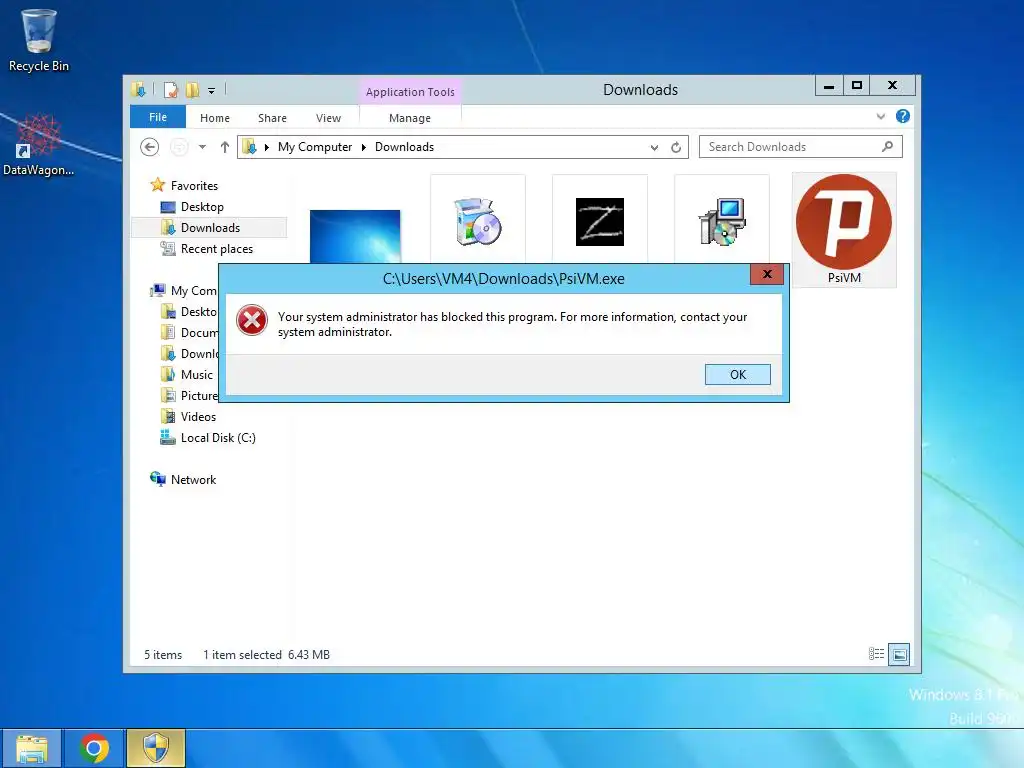Viewport: 1024px width, 768px height.
Task: Refresh the Downloads folder
Action: pyautogui.click(x=676, y=148)
